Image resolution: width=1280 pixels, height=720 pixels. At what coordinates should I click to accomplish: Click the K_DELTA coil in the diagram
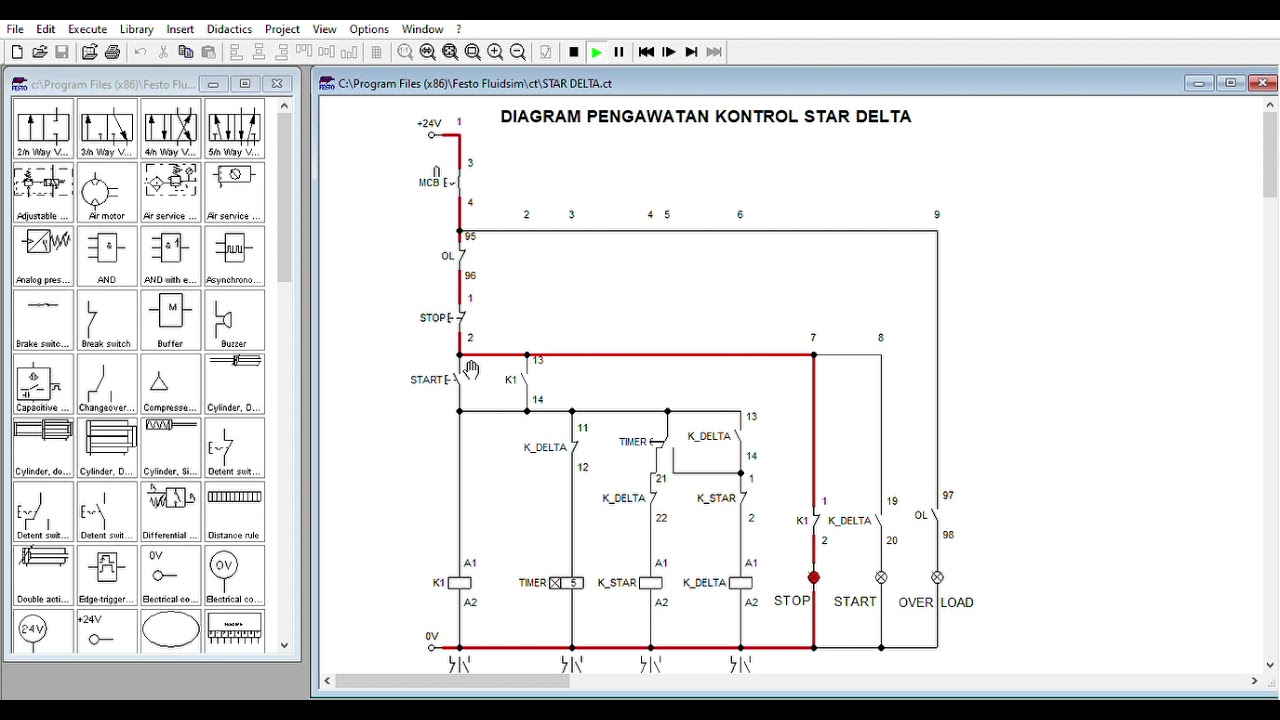(741, 583)
